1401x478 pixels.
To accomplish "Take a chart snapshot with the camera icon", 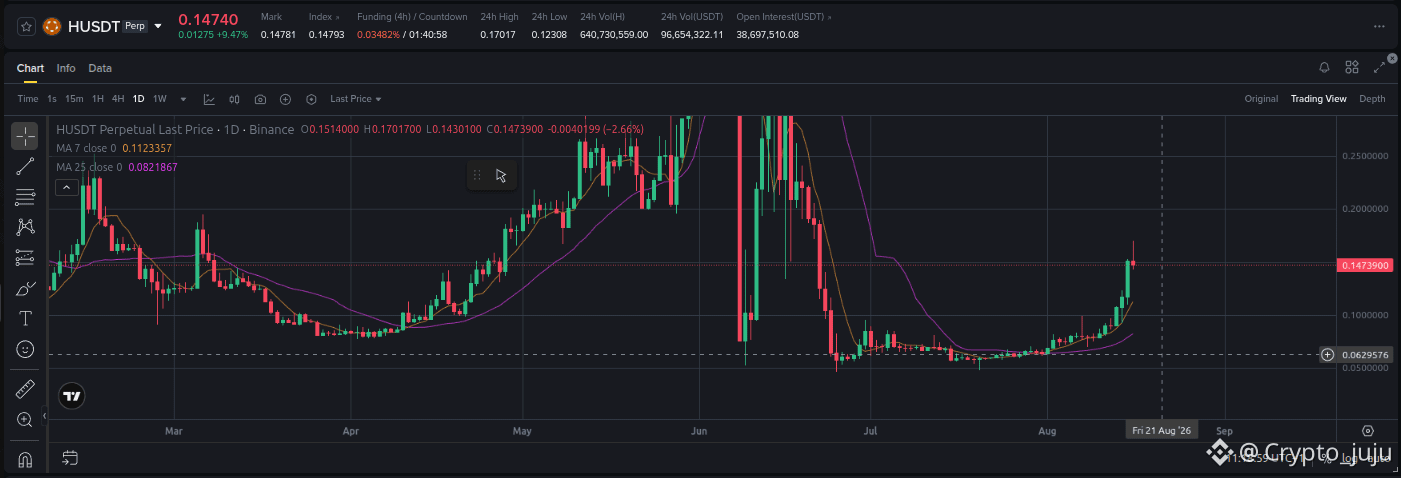I will click(260, 99).
